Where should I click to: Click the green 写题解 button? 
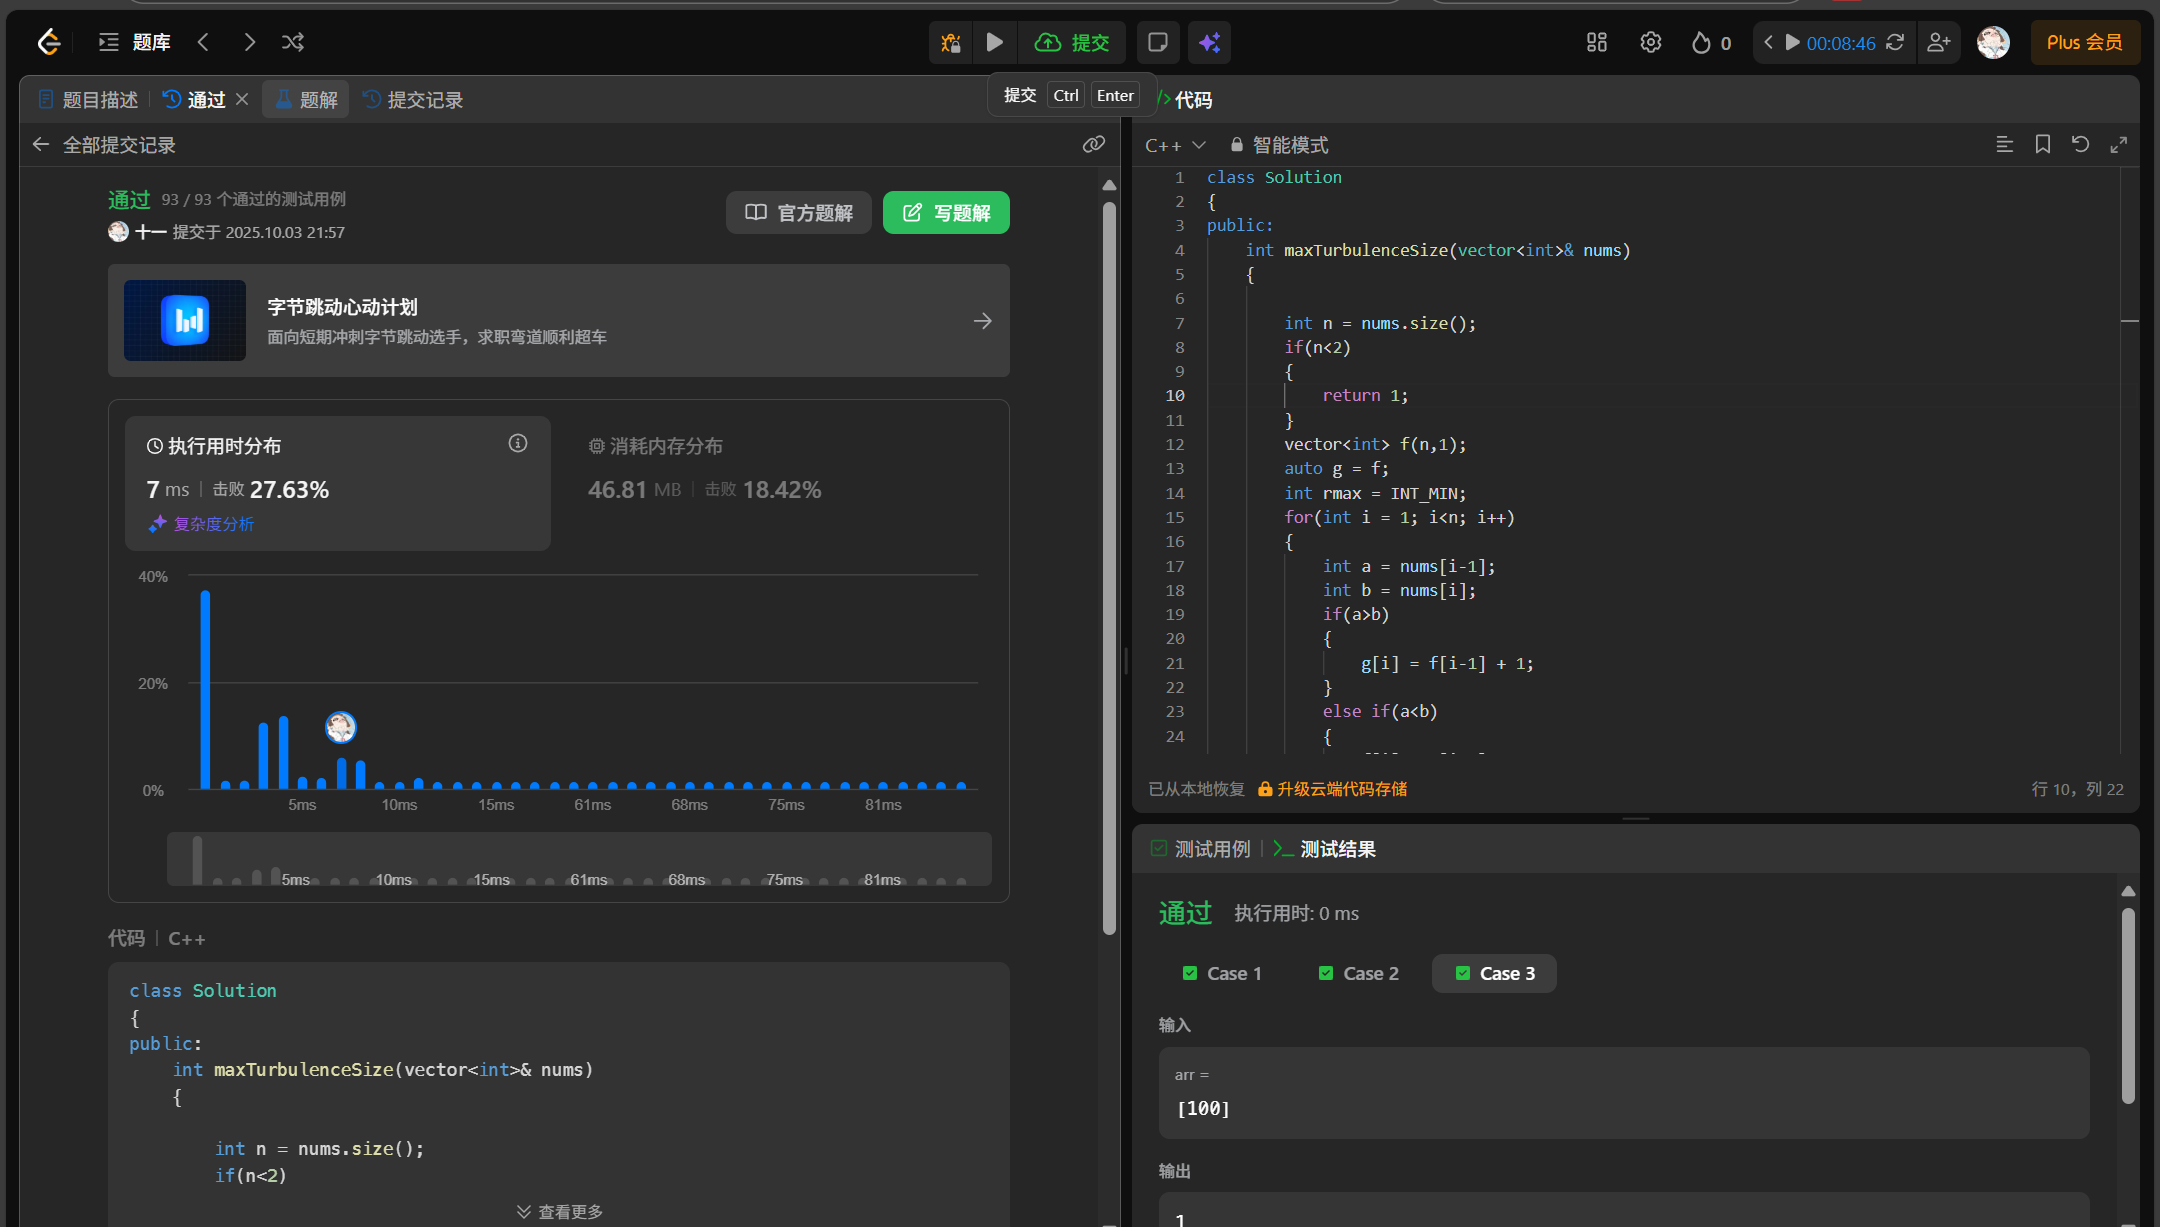tap(945, 213)
